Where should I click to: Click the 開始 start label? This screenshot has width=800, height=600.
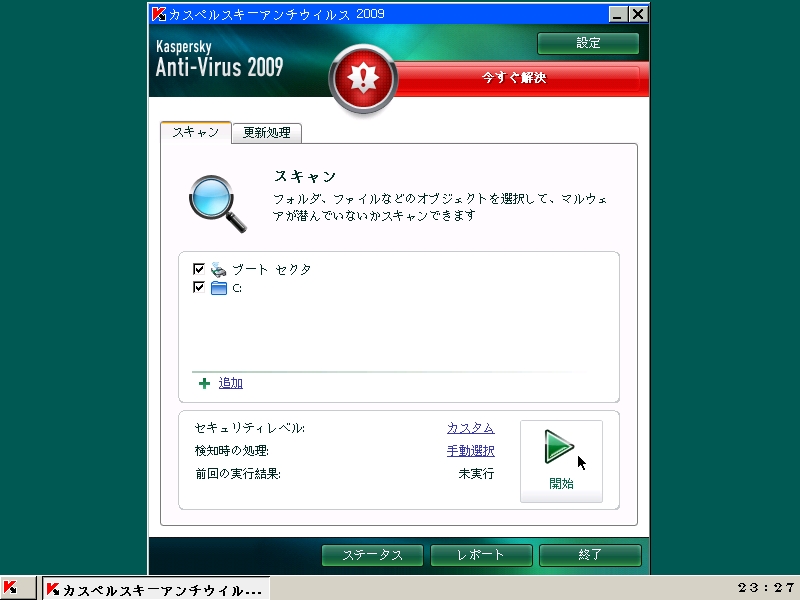click(x=561, y=484)
